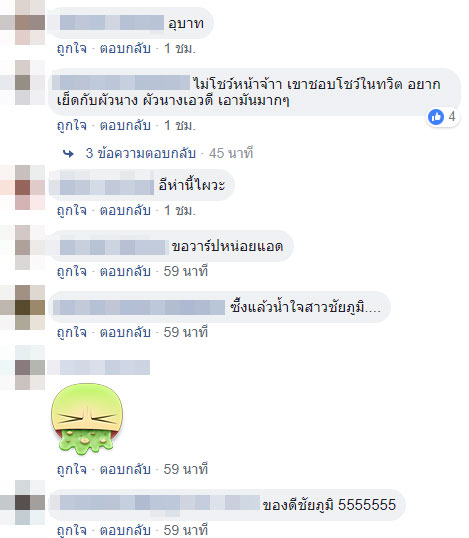
Task: Click the 59 นาที timestamp under ขอวาร์ปหน่อยแอด
Action: 186,271
